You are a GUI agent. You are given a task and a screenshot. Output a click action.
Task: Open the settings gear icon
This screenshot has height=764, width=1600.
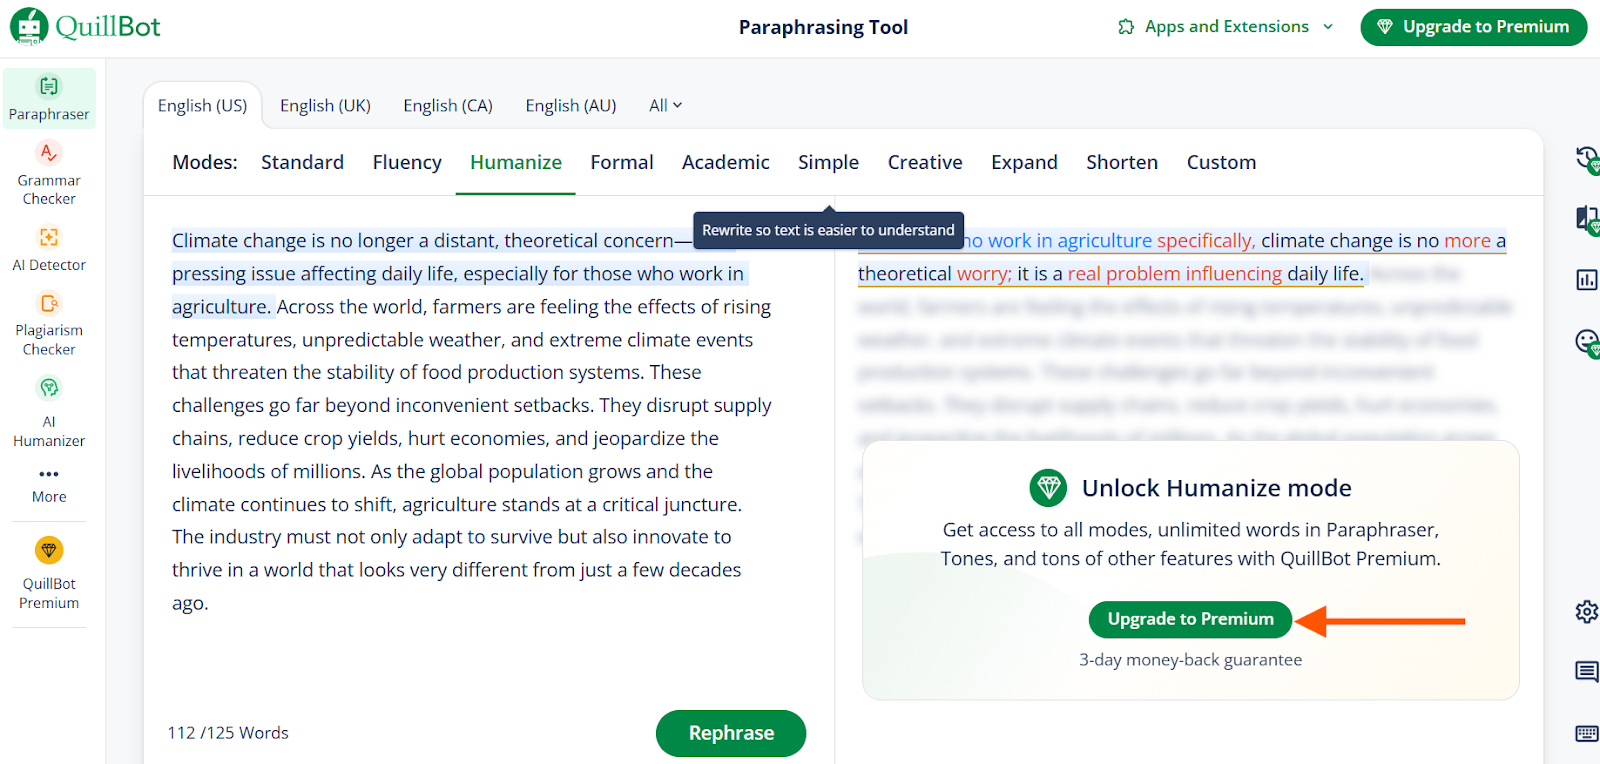coord(1587,611)
